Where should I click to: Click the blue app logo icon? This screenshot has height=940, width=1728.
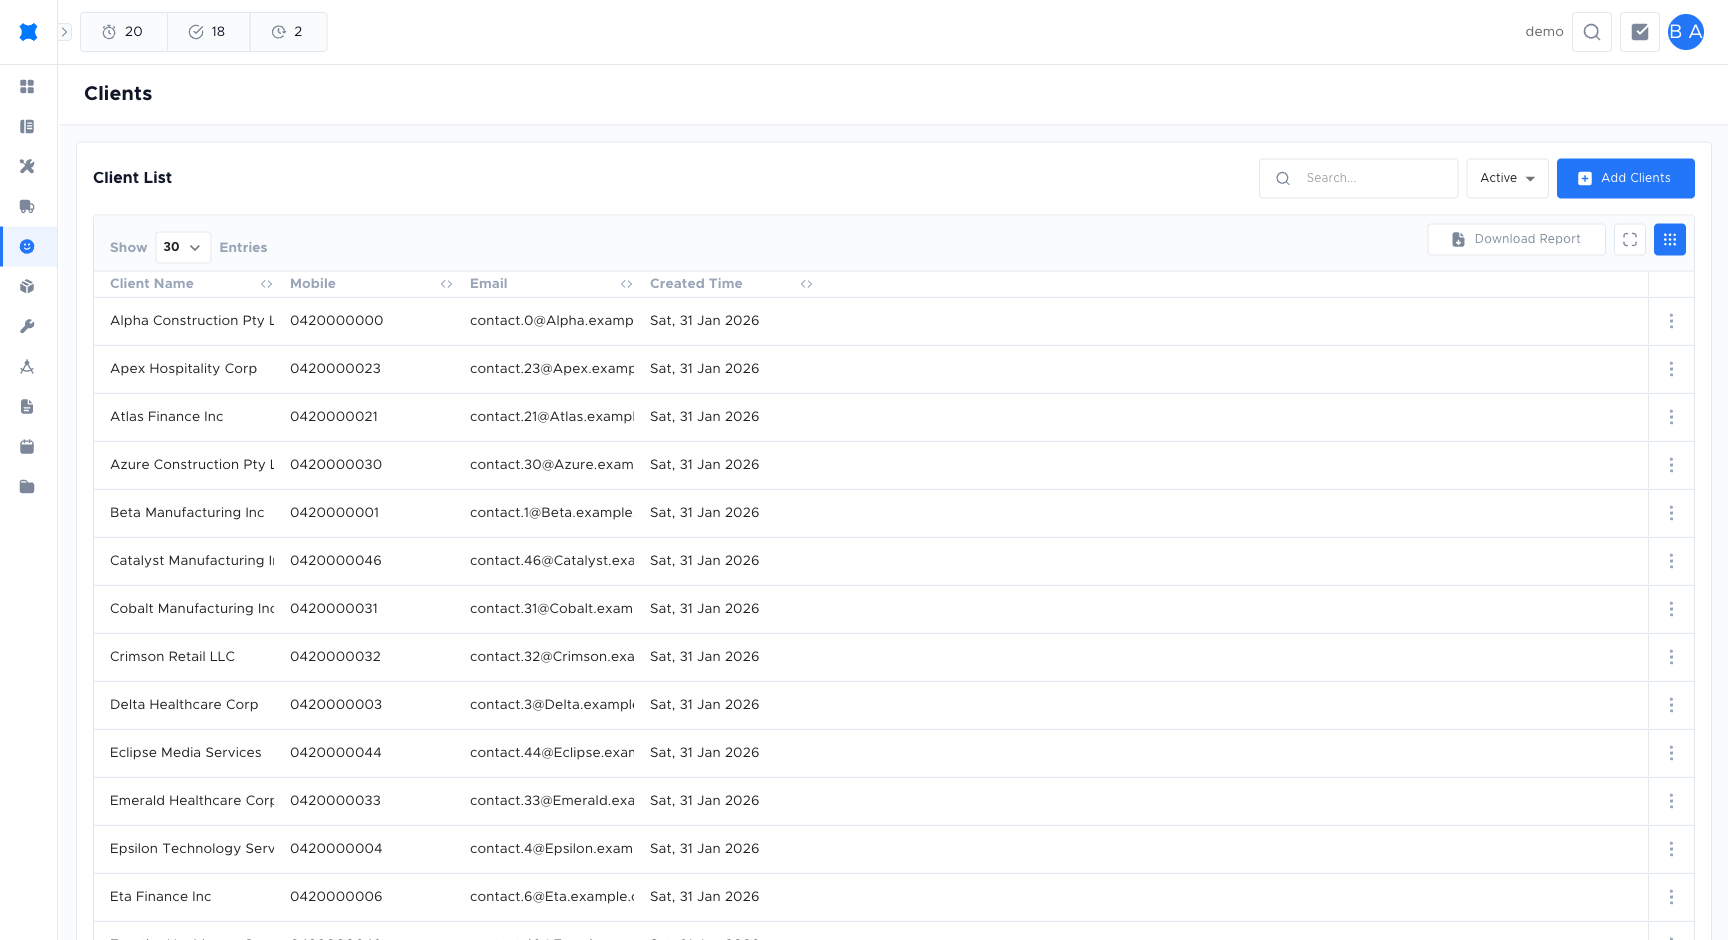click(x=28, y=32)
